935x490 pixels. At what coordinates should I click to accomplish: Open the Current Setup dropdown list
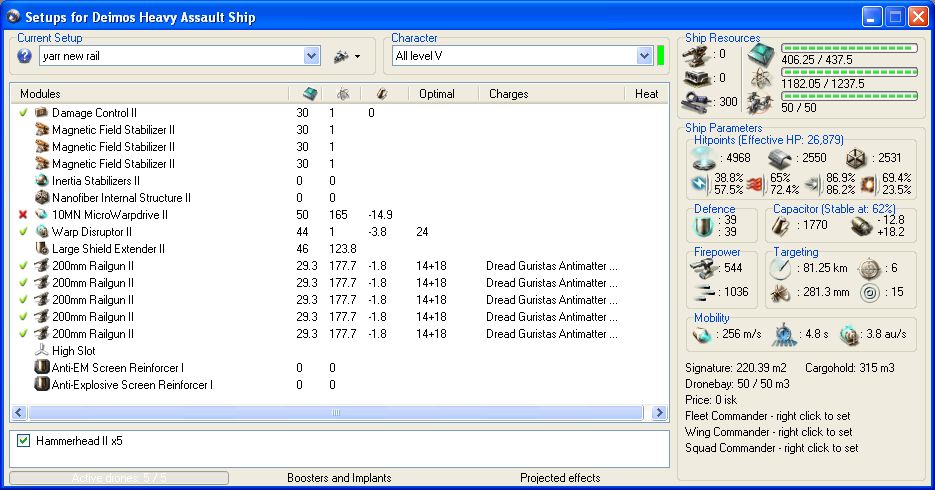[x=311, y=56]
